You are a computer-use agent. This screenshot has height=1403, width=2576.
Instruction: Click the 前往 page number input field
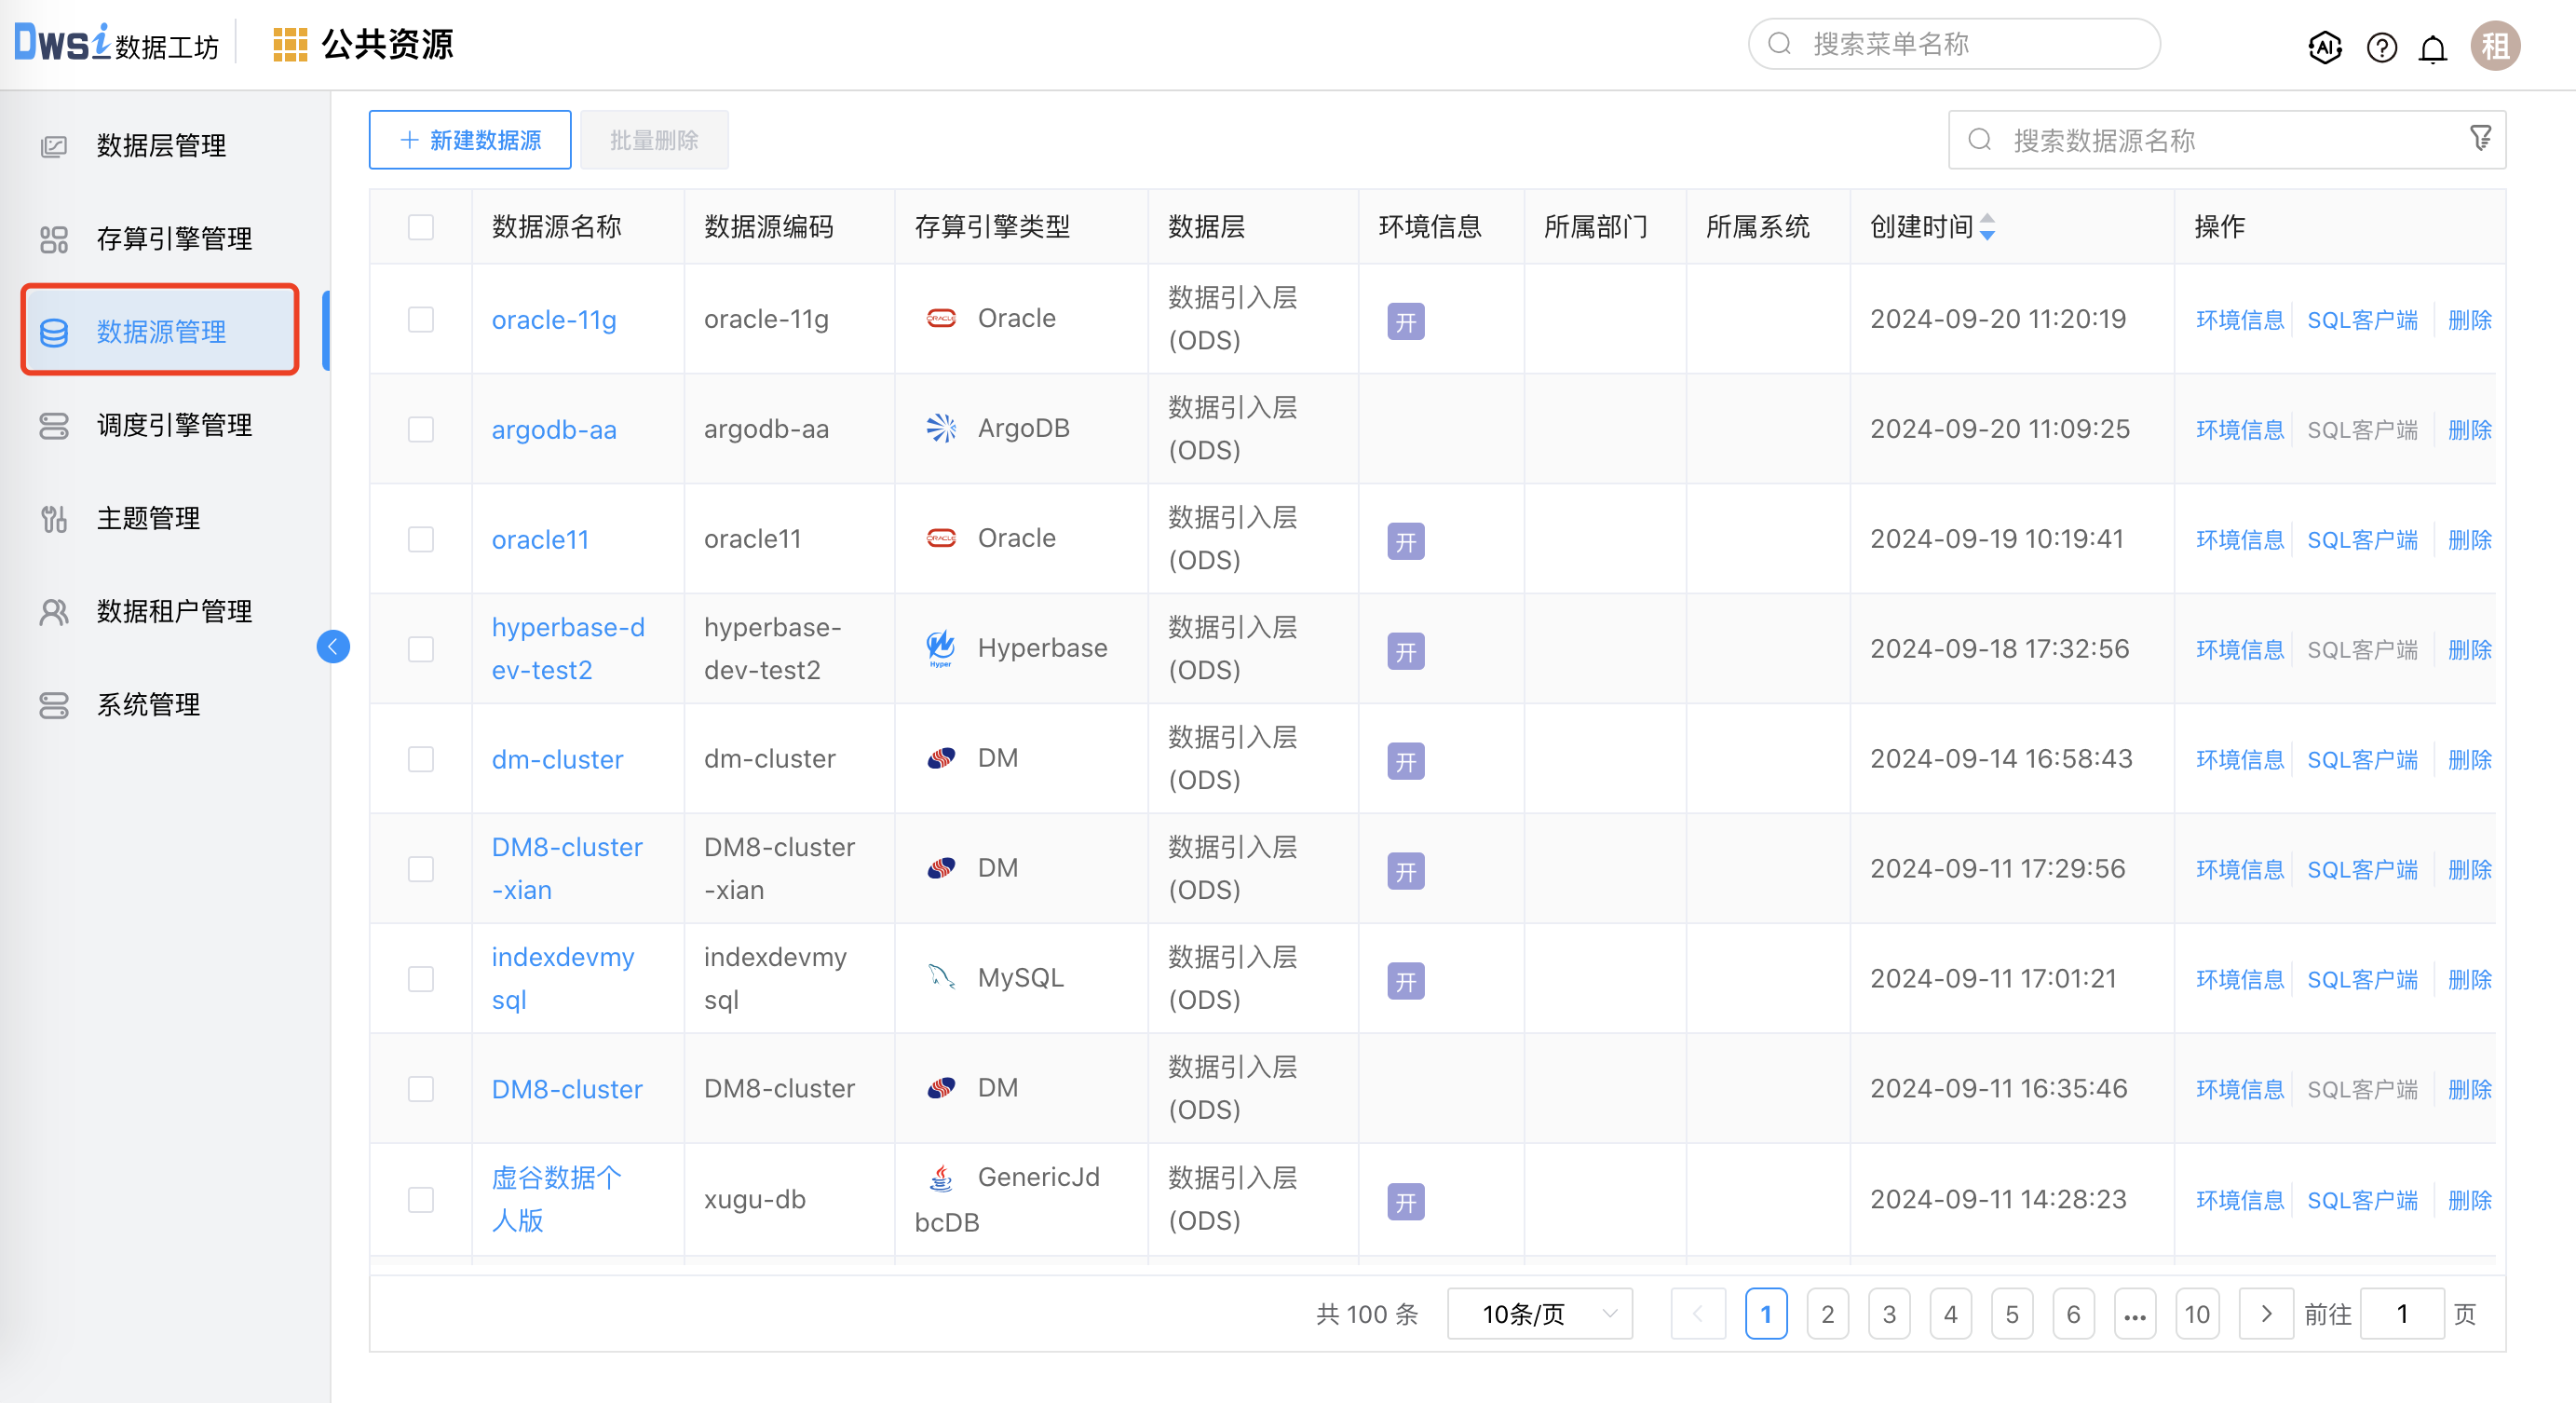[2403, 1313]
